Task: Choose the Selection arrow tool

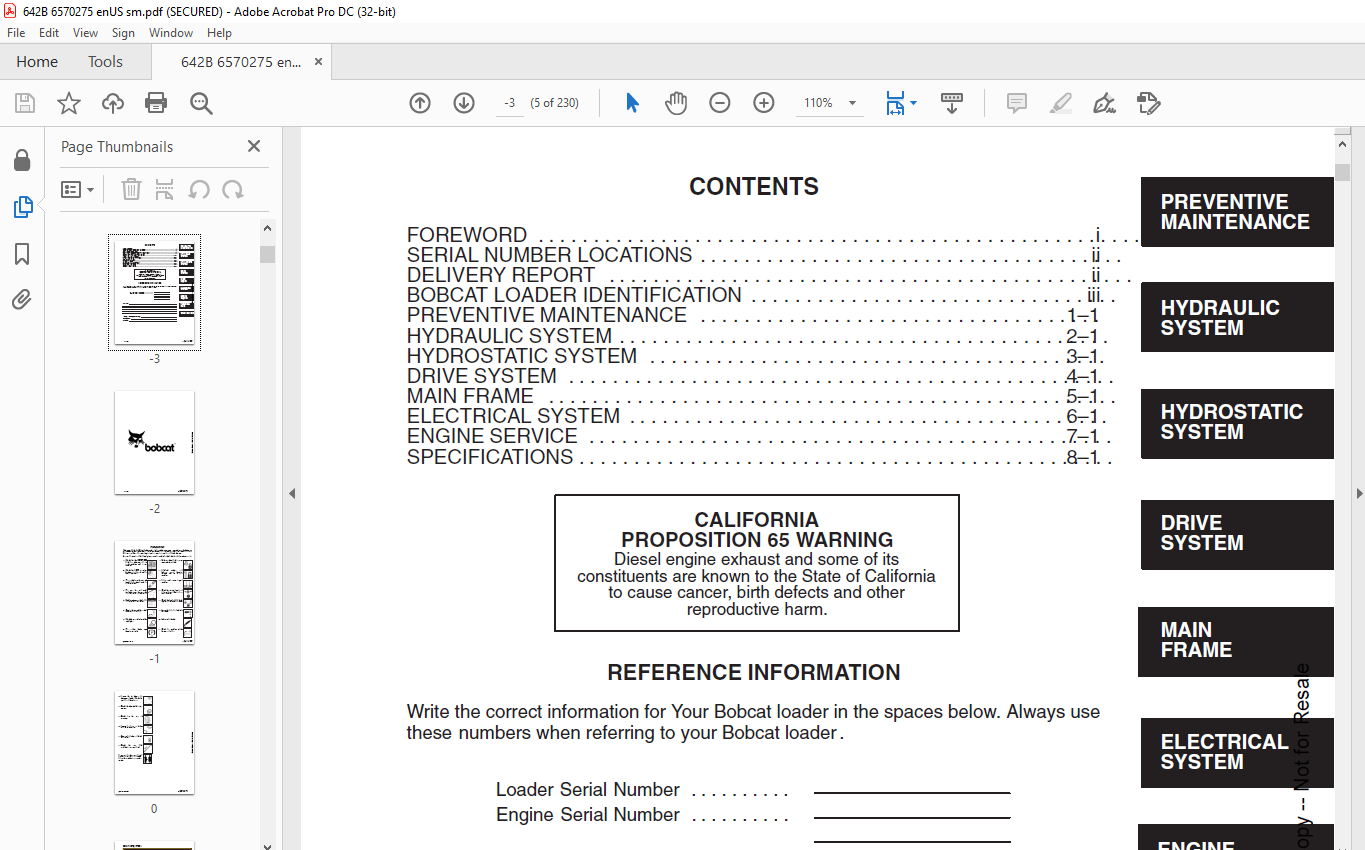Action: pos(632,103)
